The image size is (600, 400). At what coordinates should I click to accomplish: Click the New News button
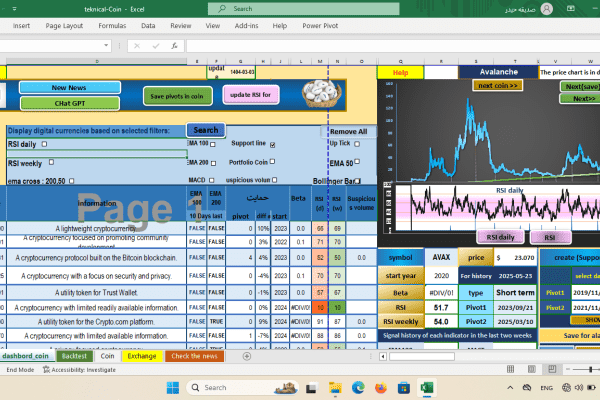(x=70, y=88)
